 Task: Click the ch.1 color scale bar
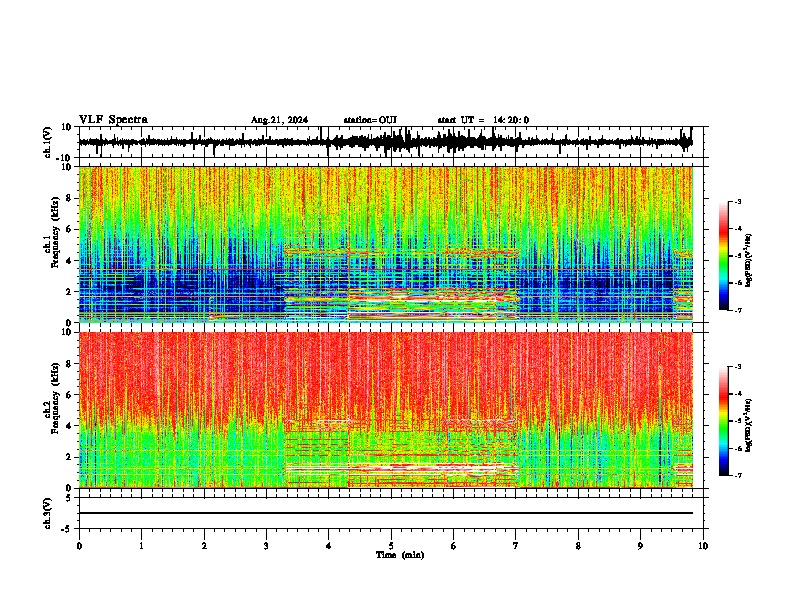tap(723, 256)
